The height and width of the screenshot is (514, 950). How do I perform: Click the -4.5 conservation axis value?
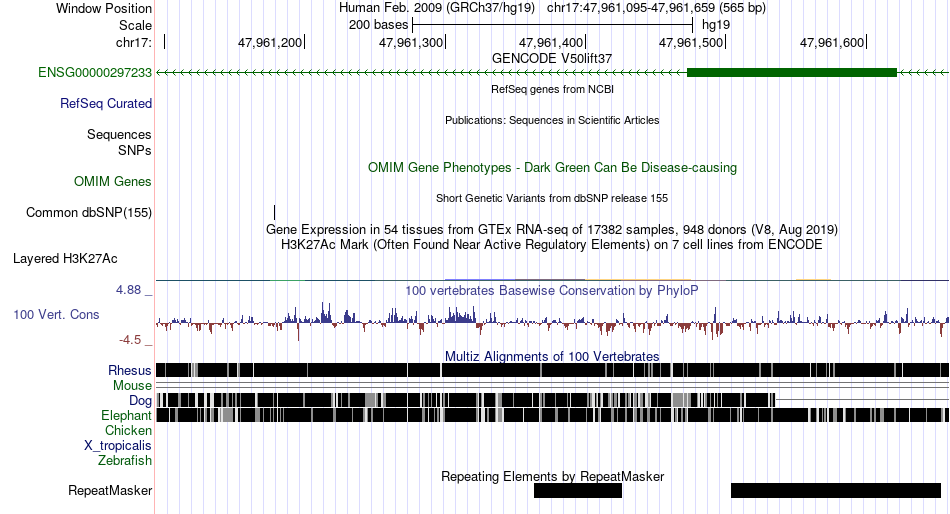[130, 340]
